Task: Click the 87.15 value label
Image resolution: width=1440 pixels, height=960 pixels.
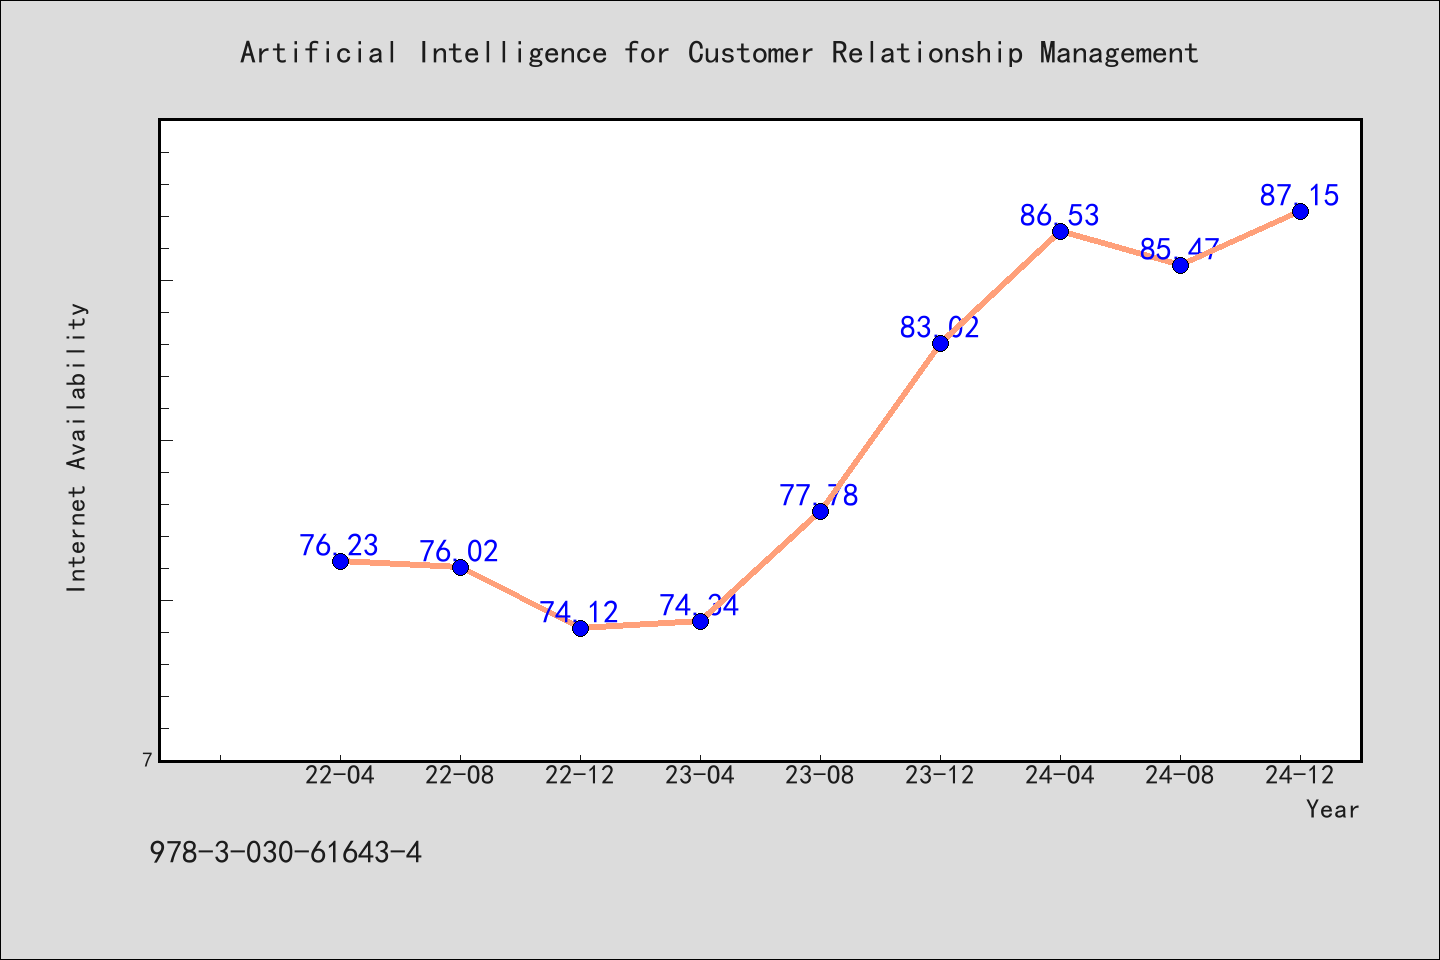Action: [x=1299, y=195]
